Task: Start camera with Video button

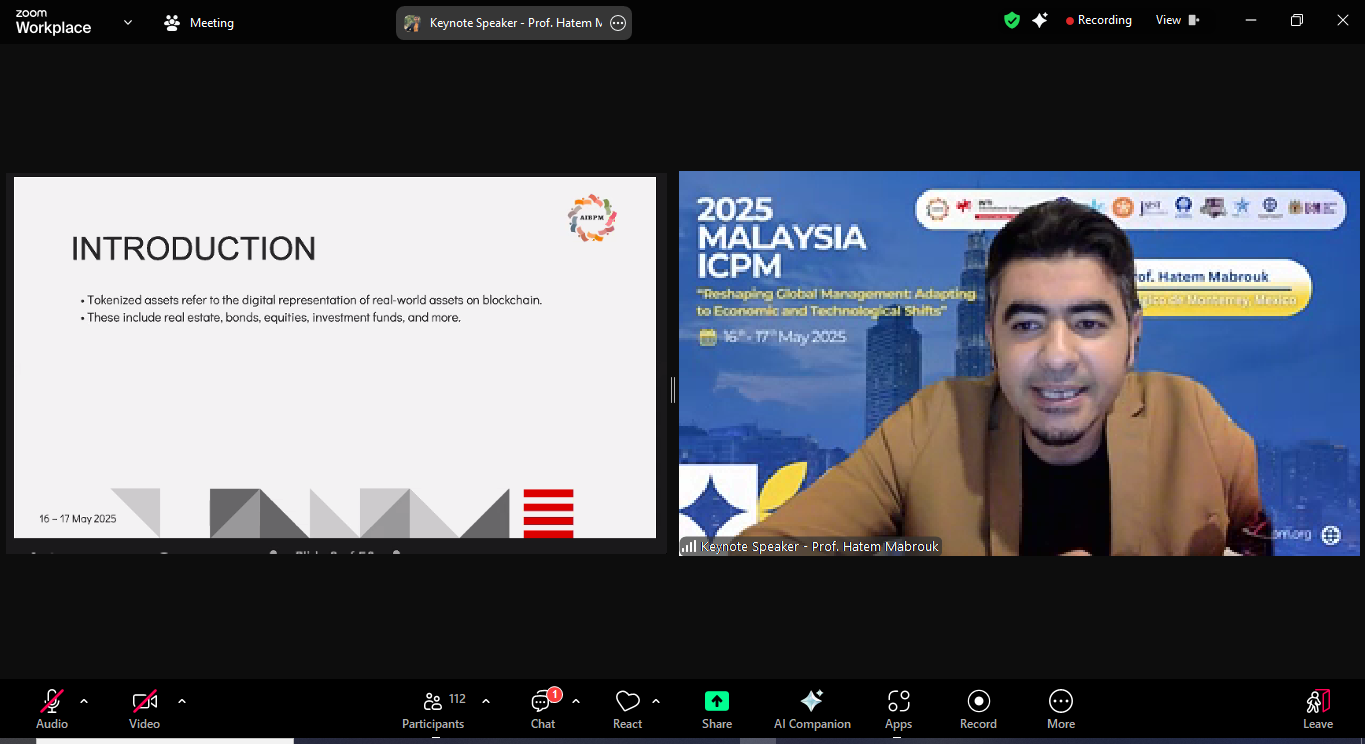Action: click(144, 709)
